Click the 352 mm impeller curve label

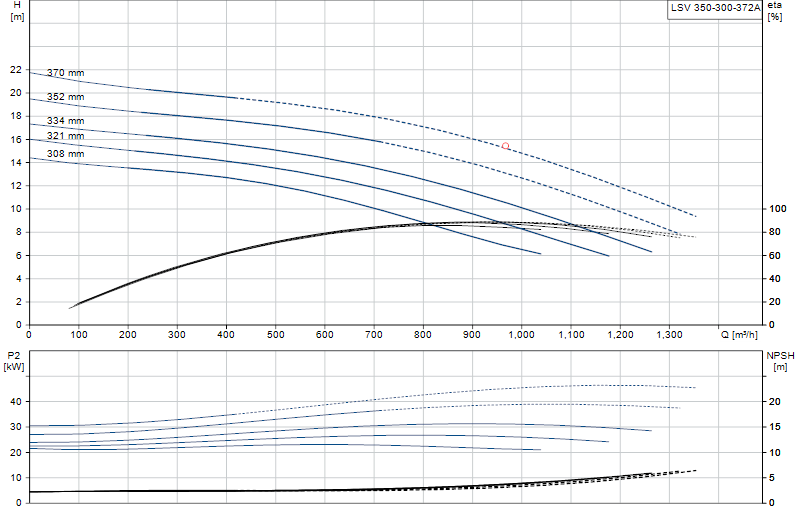click(x=65, y=97)
